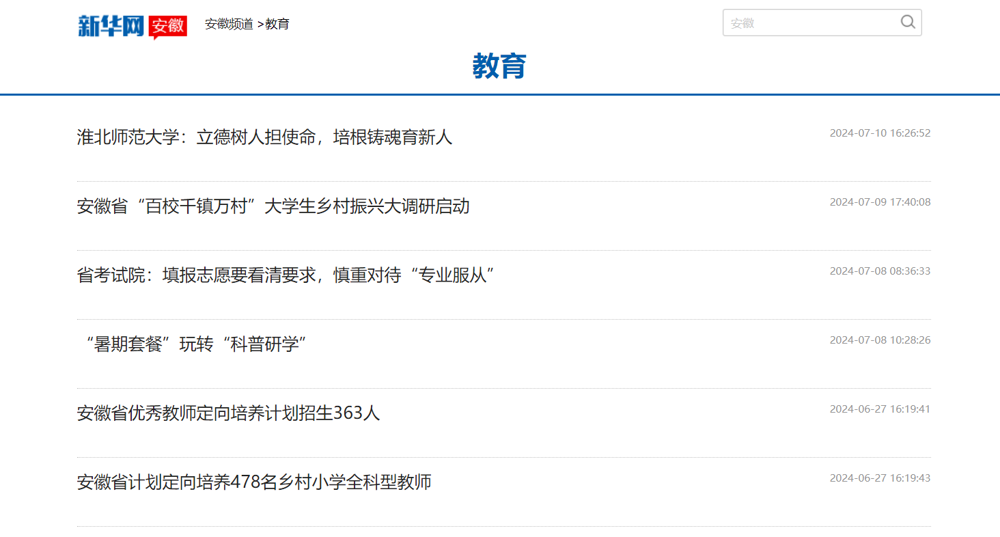Click the 2024-07-09 17:40:08 timestamp
1000x537 pixels.
[x=879, y=202]
